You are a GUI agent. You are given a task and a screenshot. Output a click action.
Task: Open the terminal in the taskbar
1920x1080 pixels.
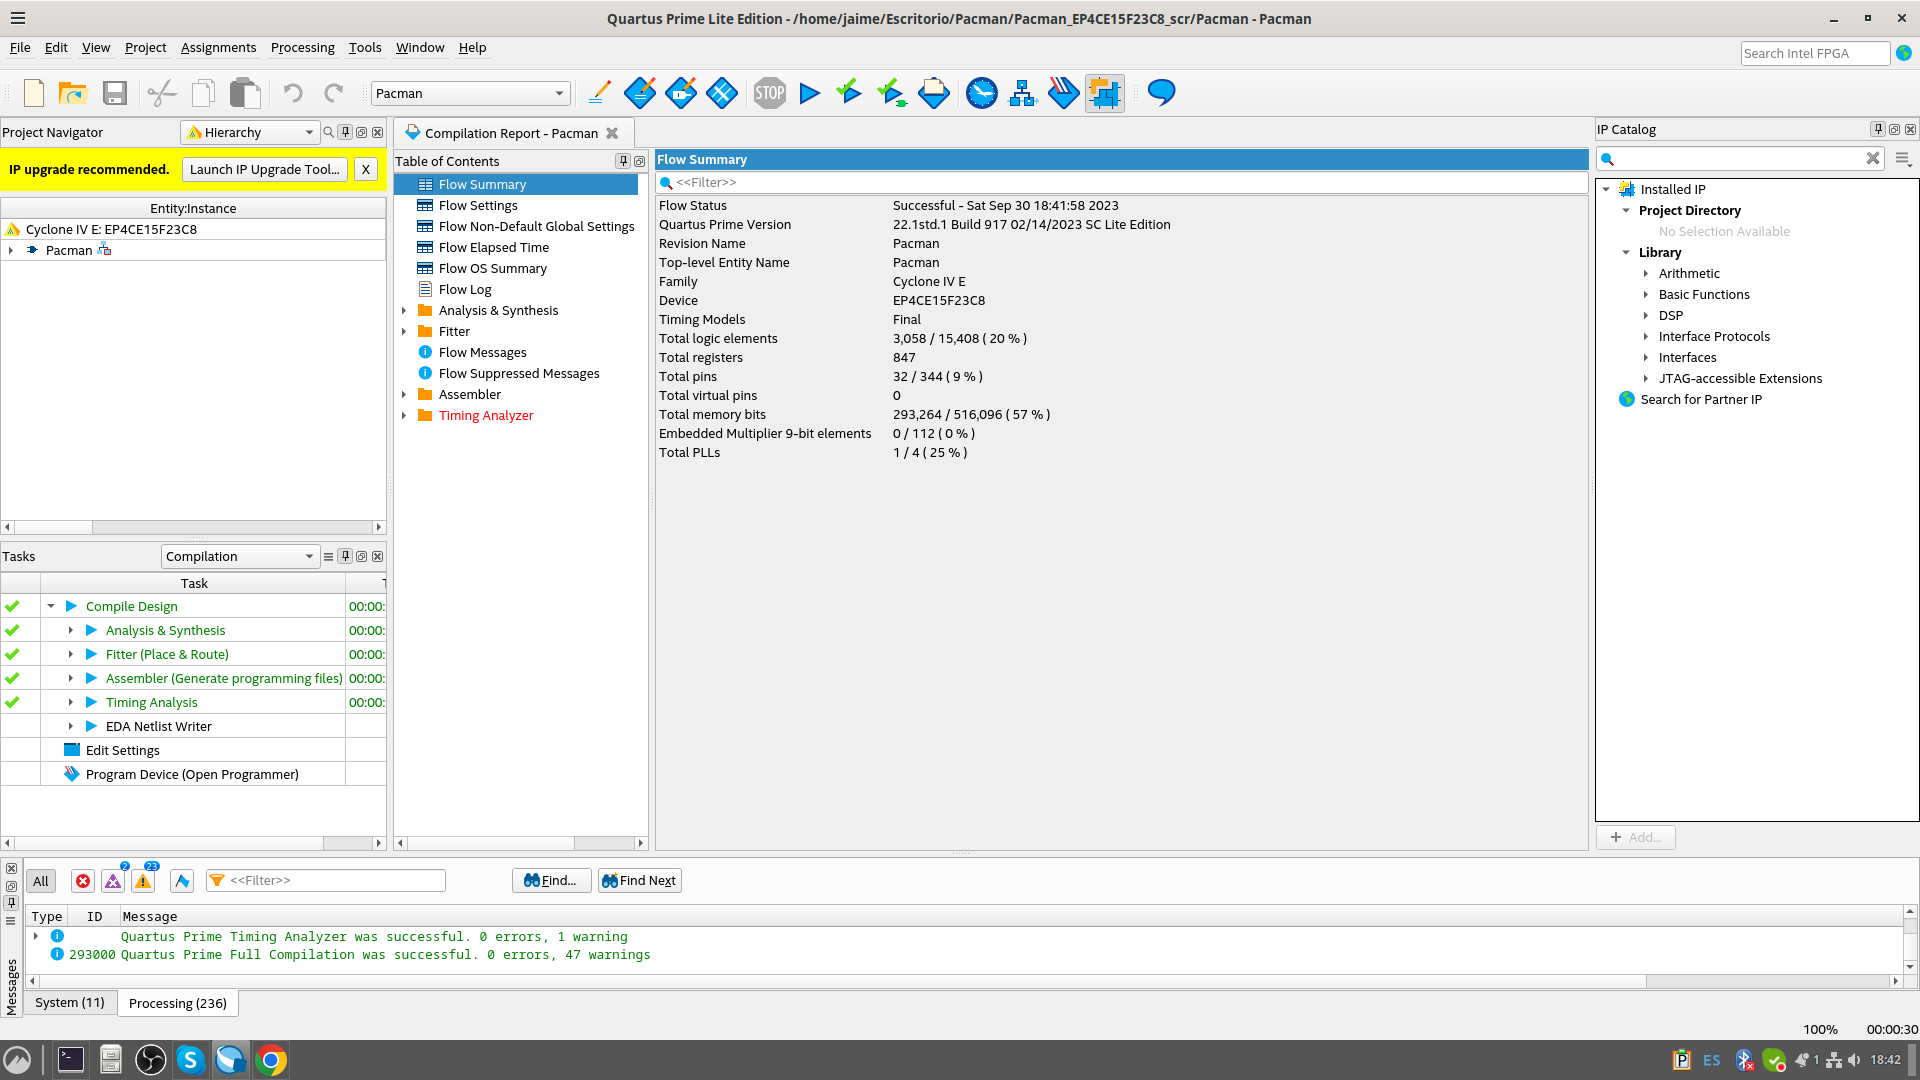pos(71,1060)
